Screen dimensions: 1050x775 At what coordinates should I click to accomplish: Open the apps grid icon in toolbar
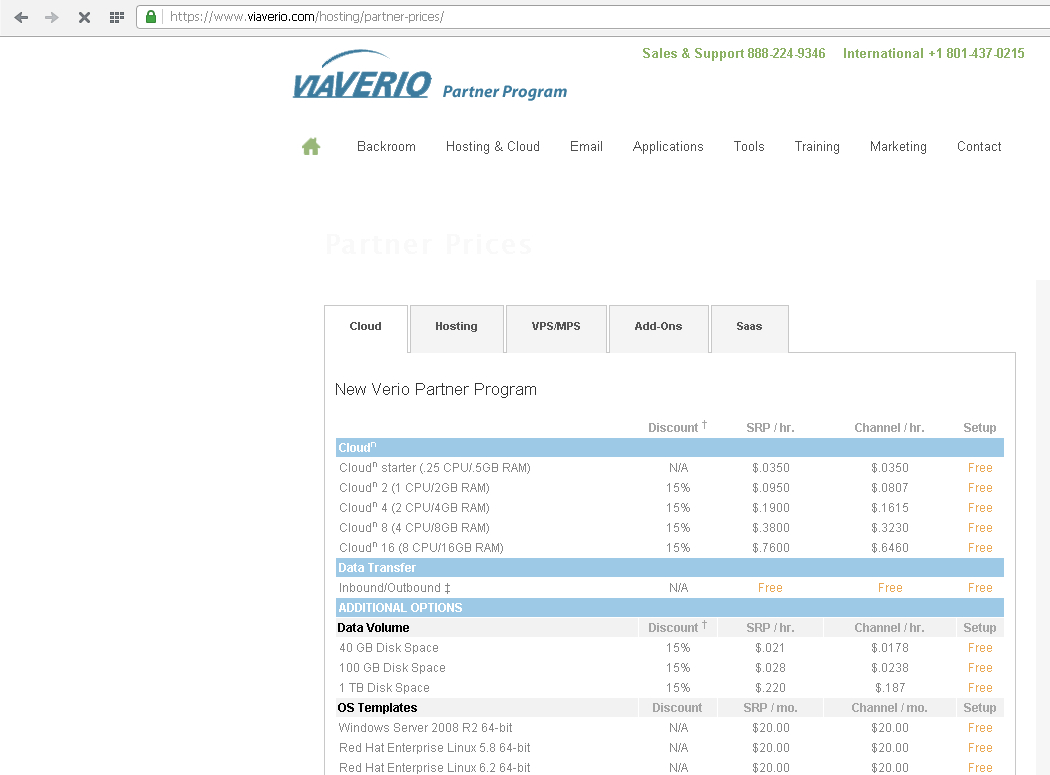pos(117,17)
